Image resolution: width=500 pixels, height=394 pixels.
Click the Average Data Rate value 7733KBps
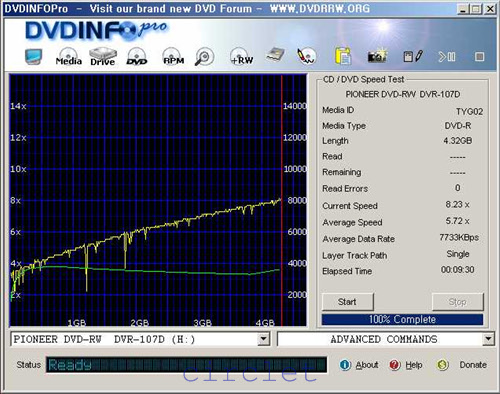[x=459, y=237]
